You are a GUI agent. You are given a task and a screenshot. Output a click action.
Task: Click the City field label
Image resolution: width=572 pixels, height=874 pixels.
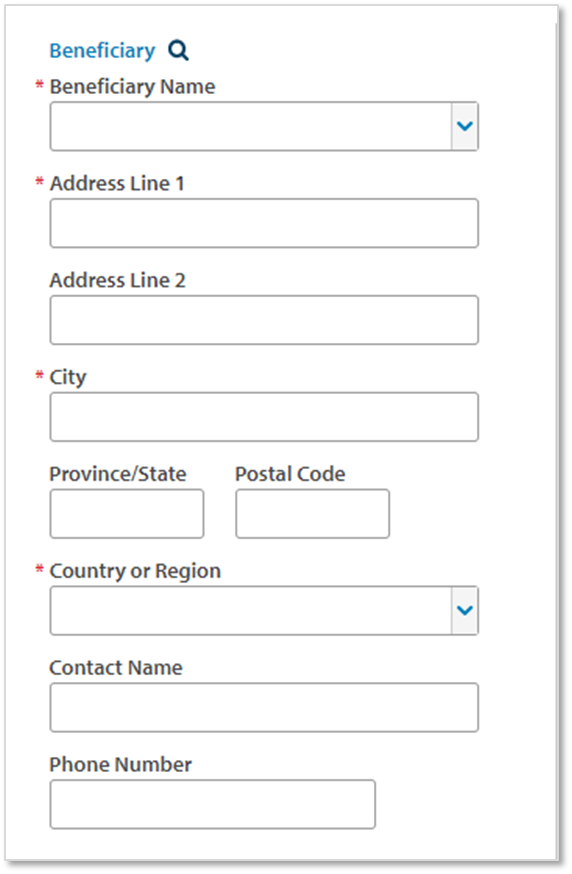click(x=68, y=377)
